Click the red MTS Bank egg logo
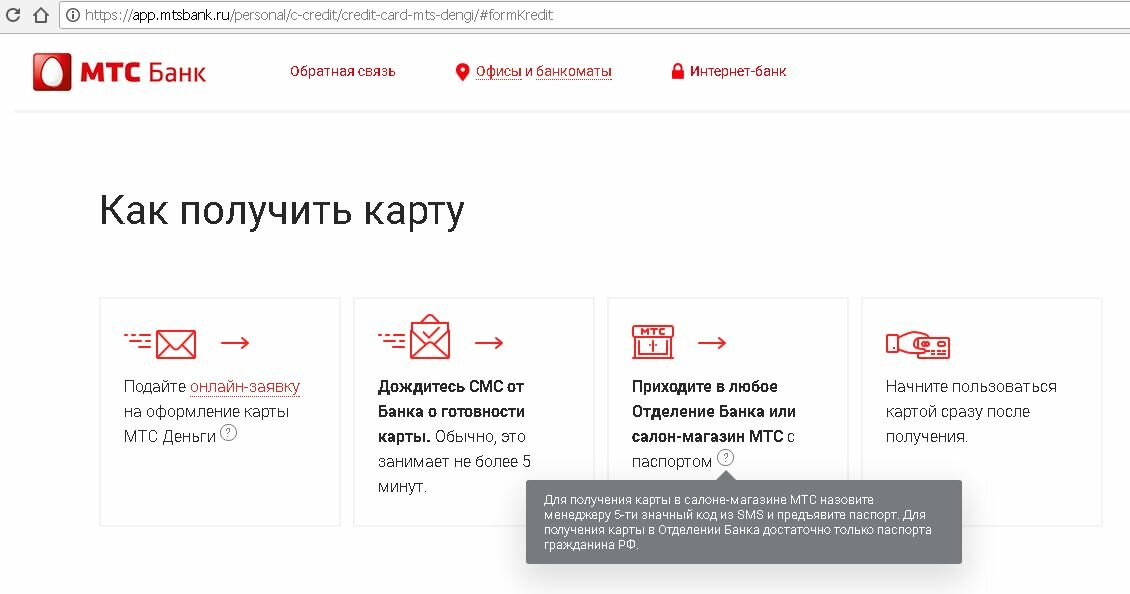The image size is (1130, 594). pos(52,71)
